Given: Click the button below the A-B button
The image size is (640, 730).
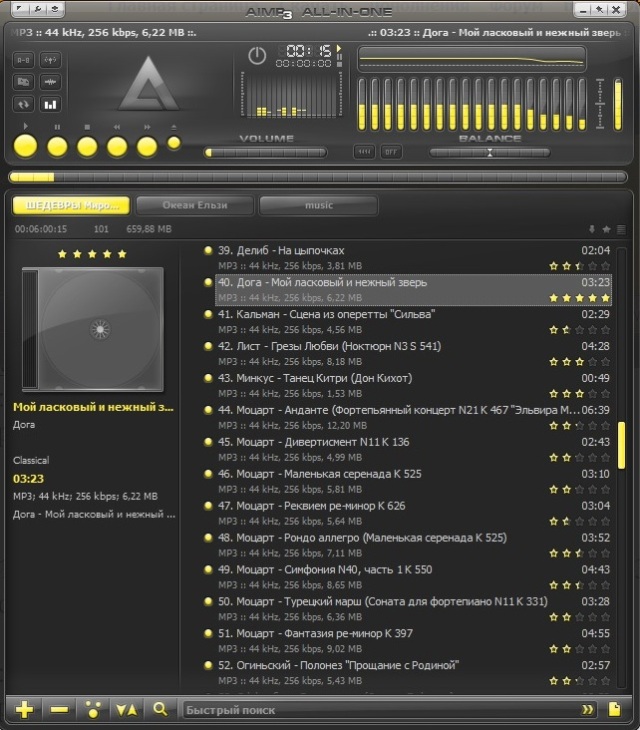Looking at the screenshot, I should [23, 82].
